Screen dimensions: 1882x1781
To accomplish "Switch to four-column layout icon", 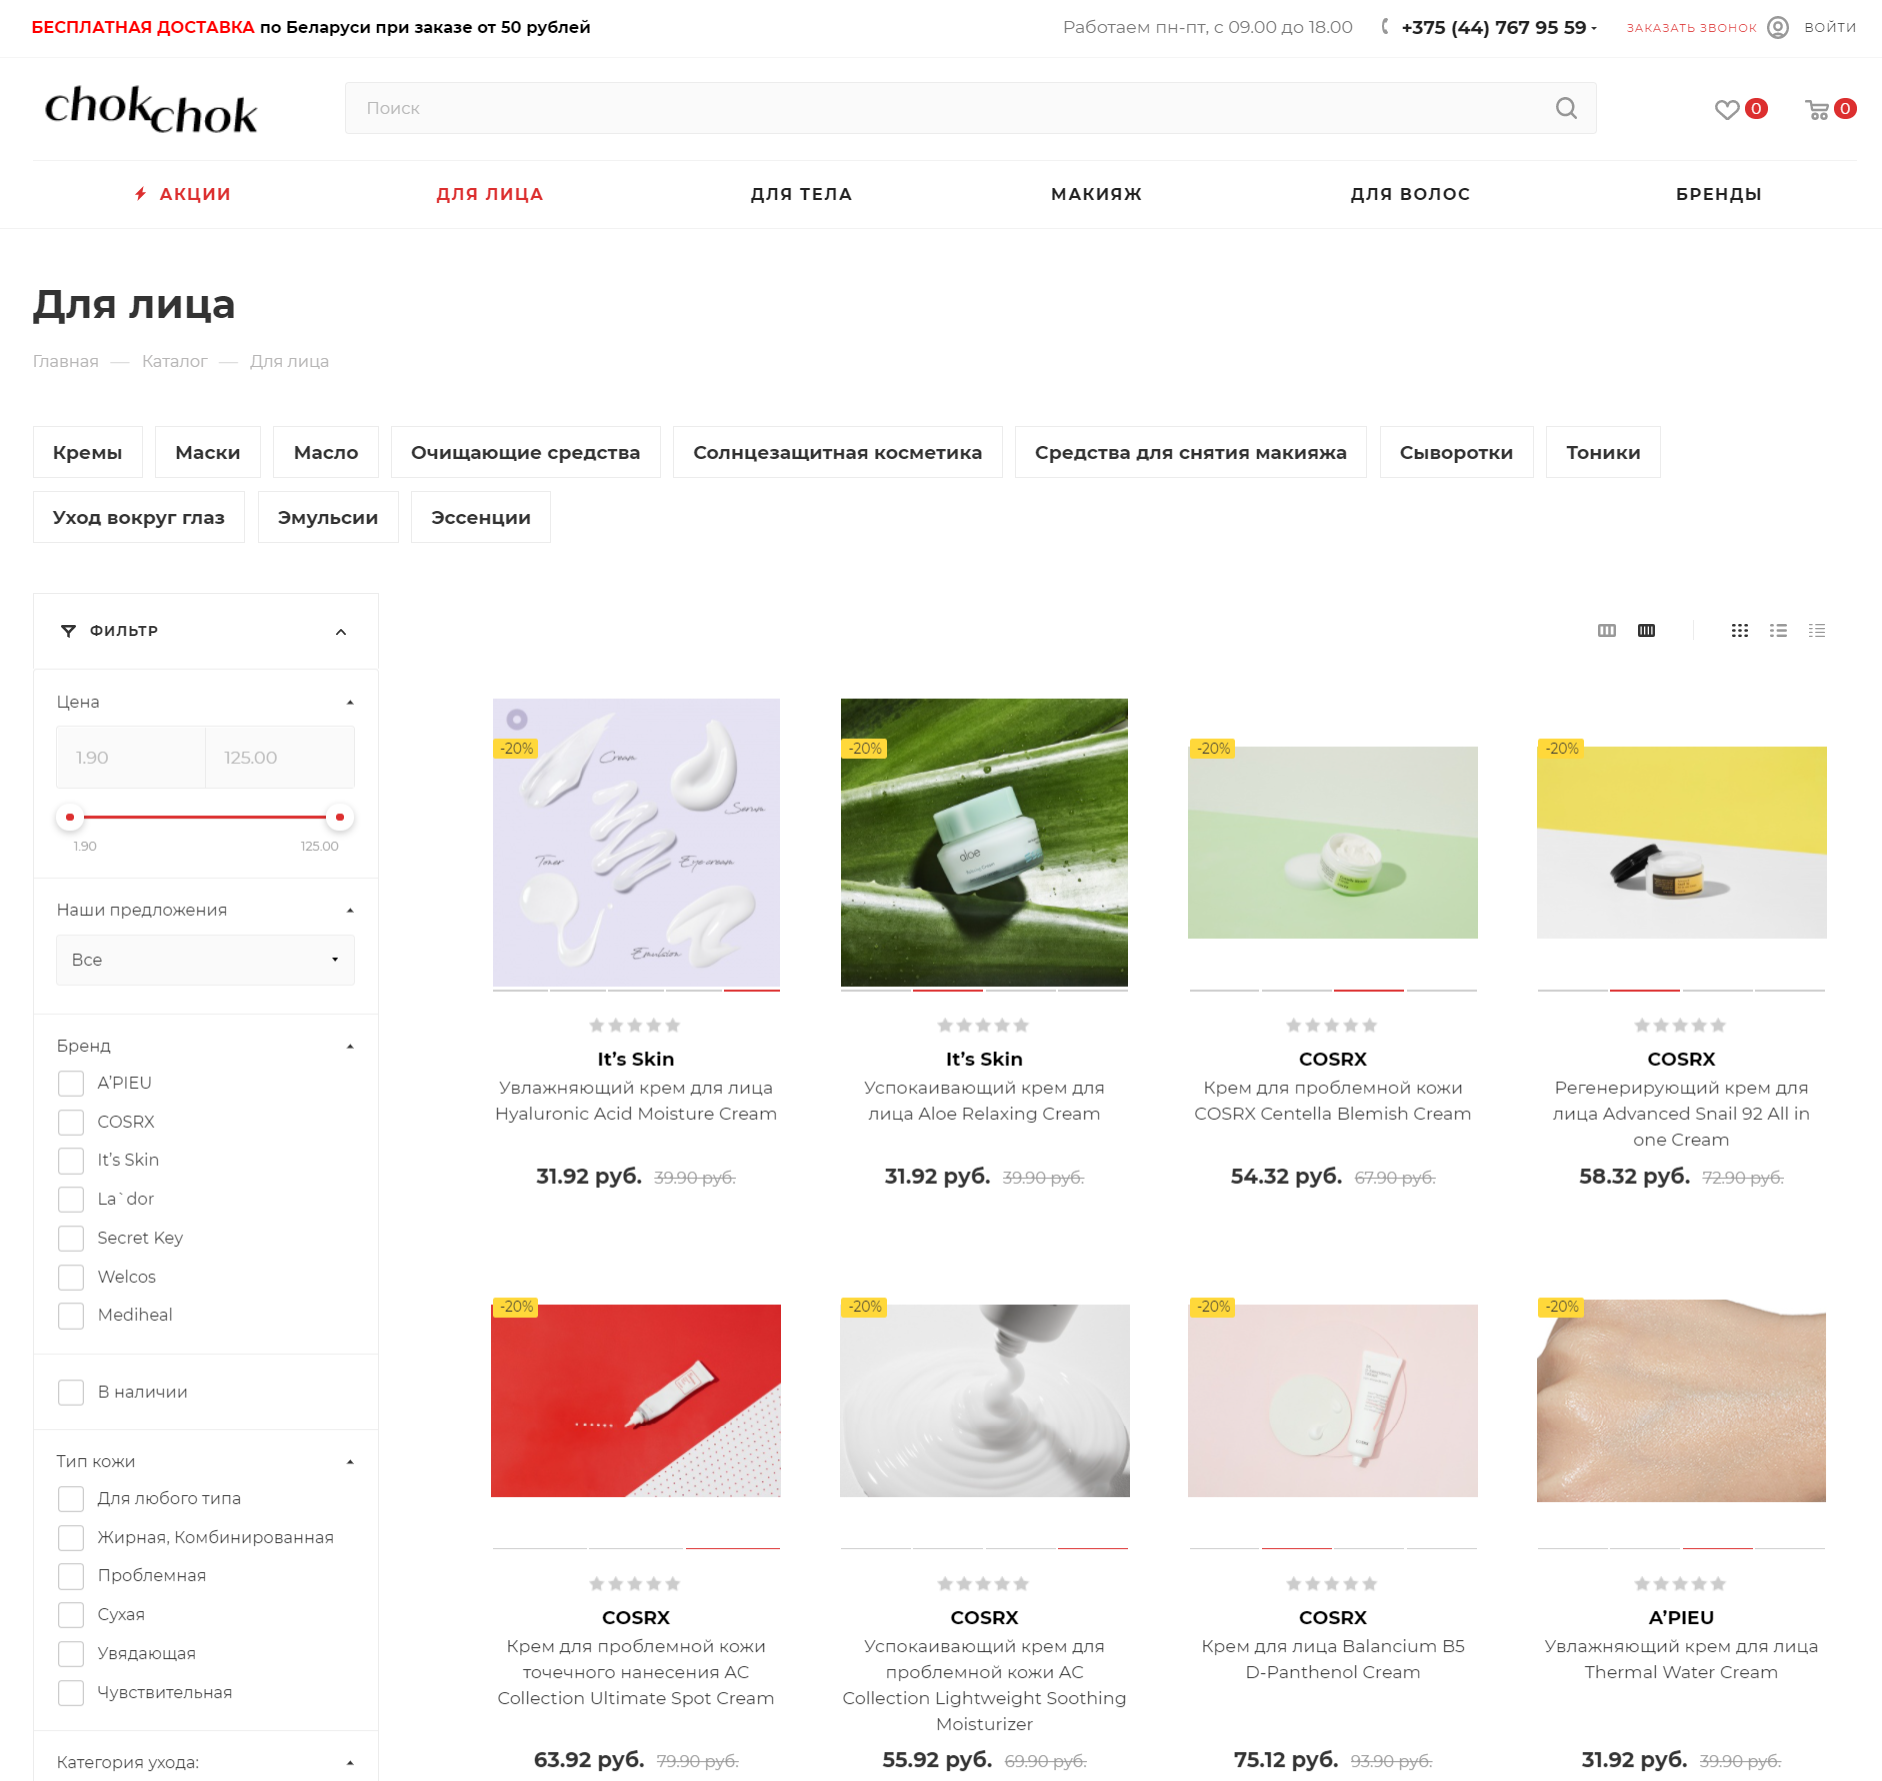I will coord(1646,631).
